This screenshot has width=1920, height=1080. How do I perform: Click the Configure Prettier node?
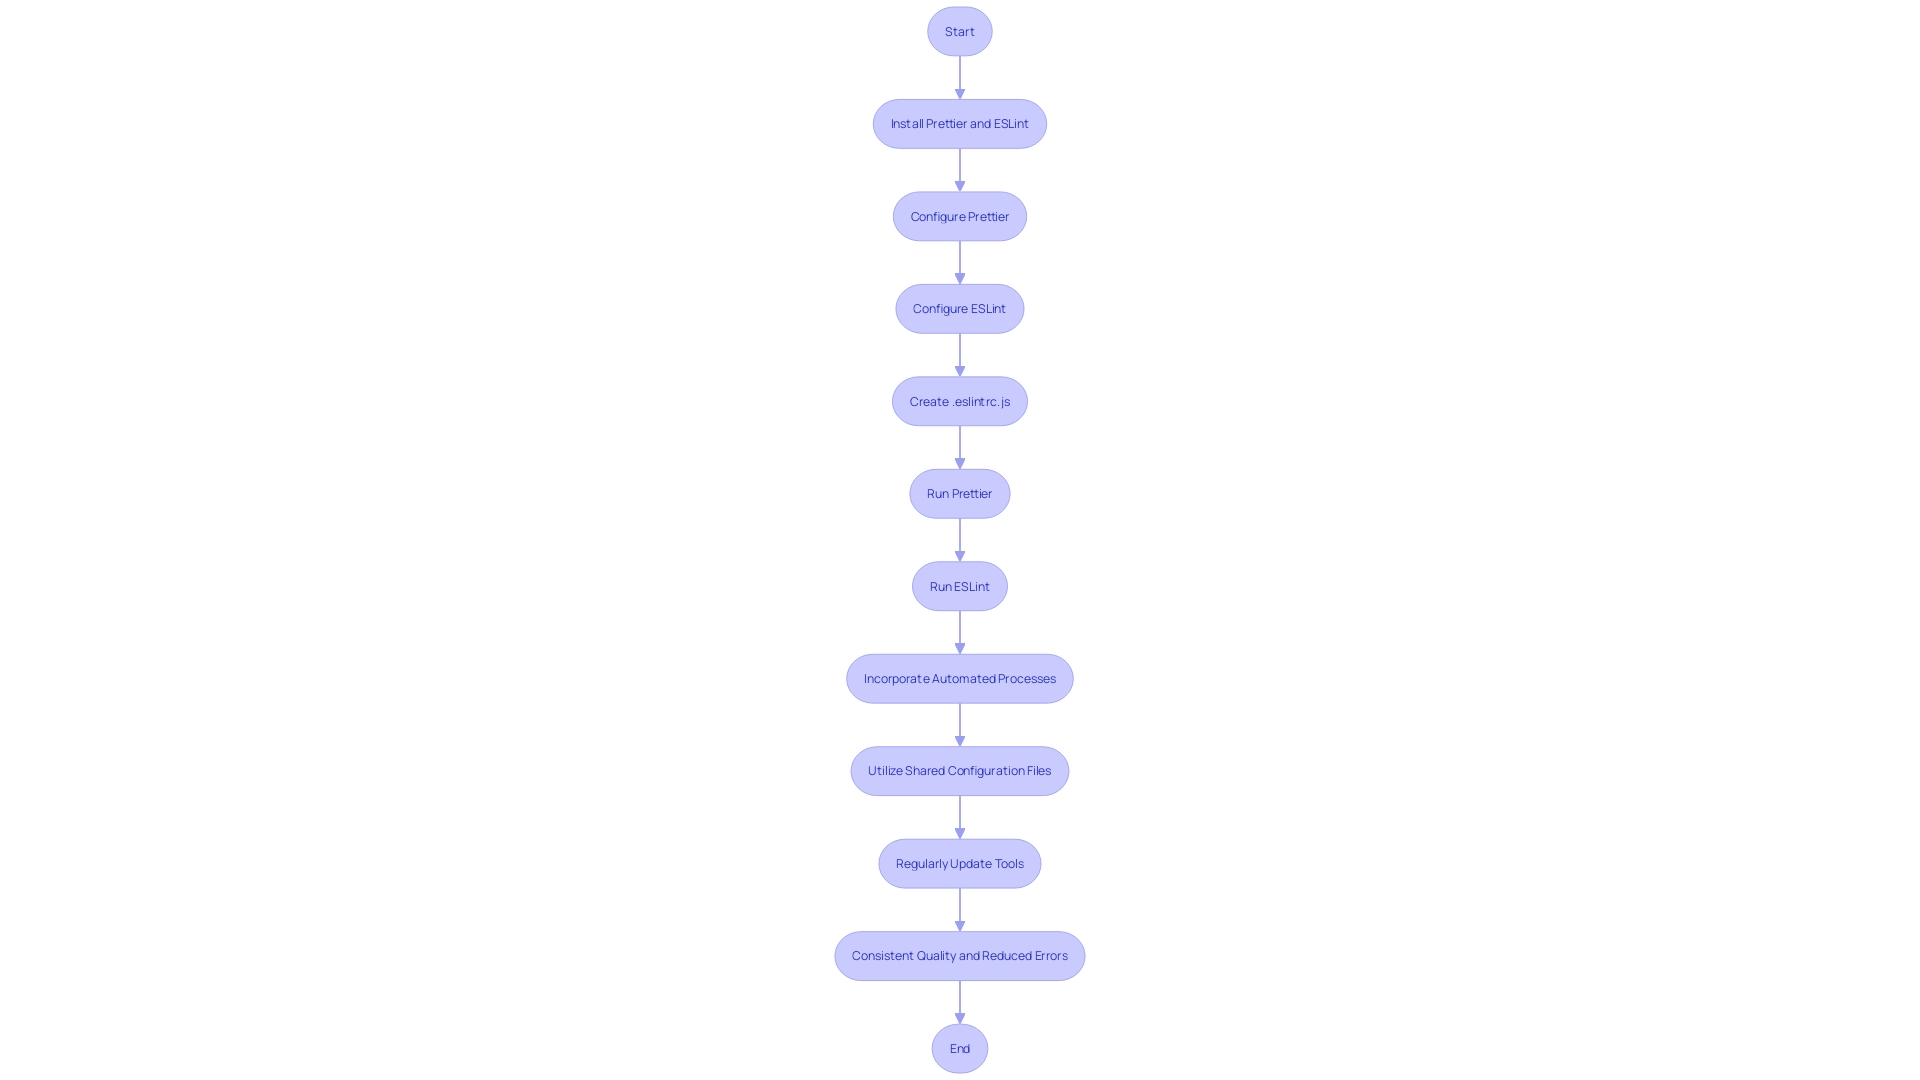click(959, 215)
